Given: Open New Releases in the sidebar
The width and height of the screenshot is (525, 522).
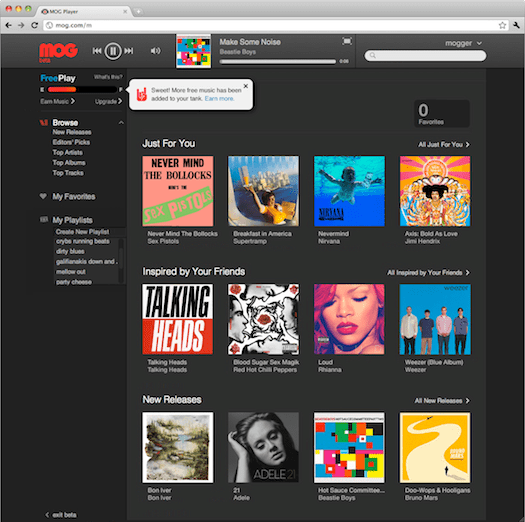Looking at the screenshot, I should (72, 132).
